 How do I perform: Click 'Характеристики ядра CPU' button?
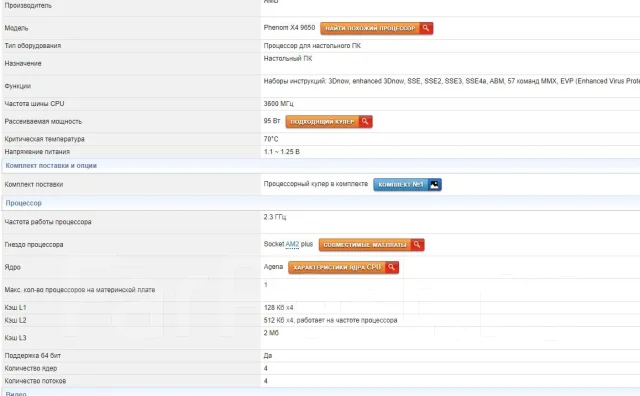(343, 267)
